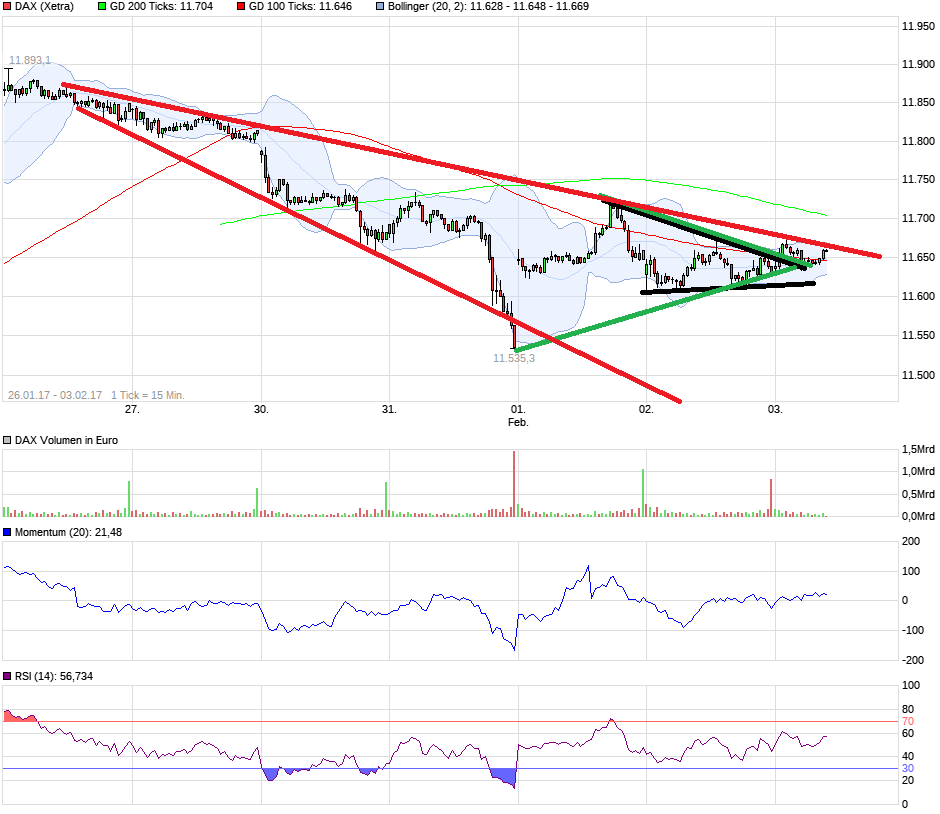Click the purple RSI legend swatch
Screen dimensions: 940x814
tap(7, 676)
